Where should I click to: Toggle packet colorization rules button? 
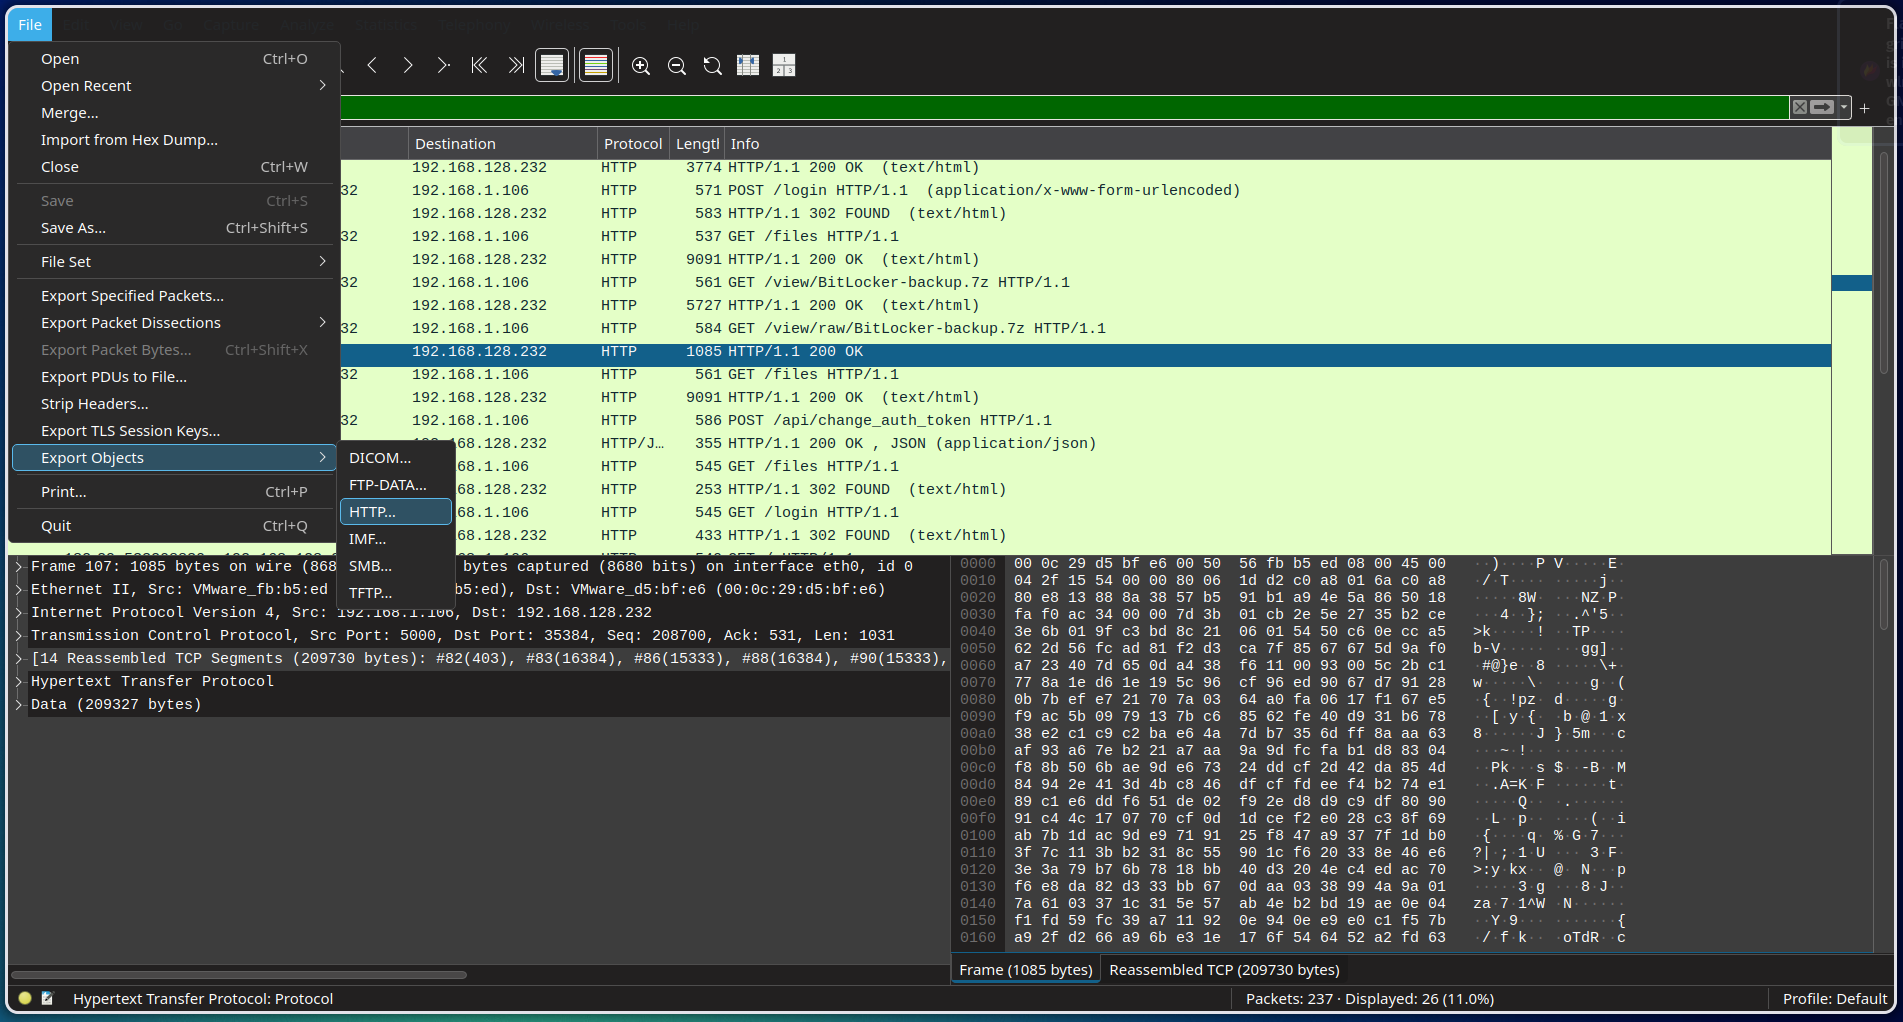[x=596, y=66]
